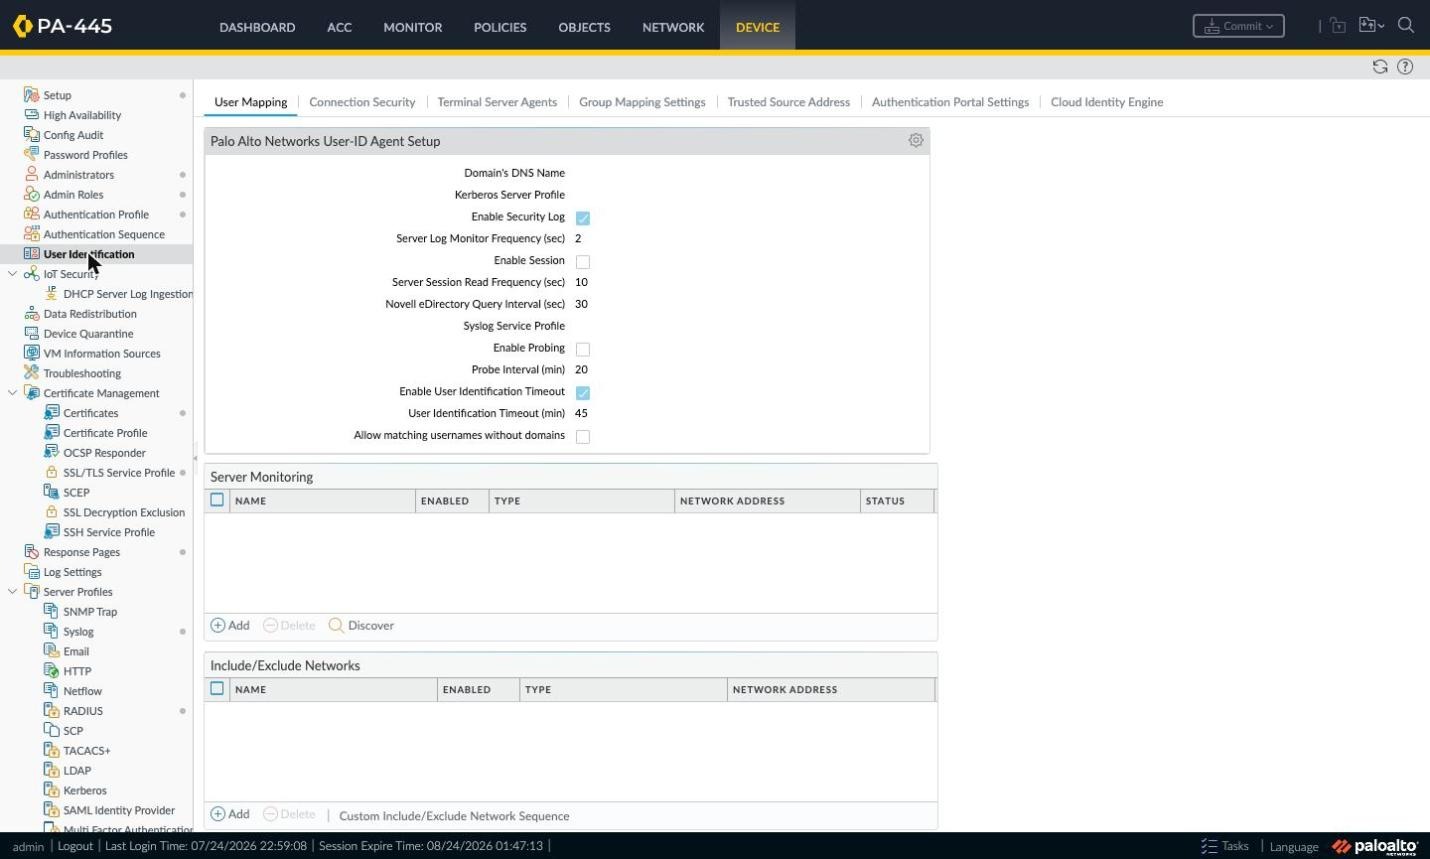
Task: Select Authentication Sequence icon
Action: tap(31, 234)
